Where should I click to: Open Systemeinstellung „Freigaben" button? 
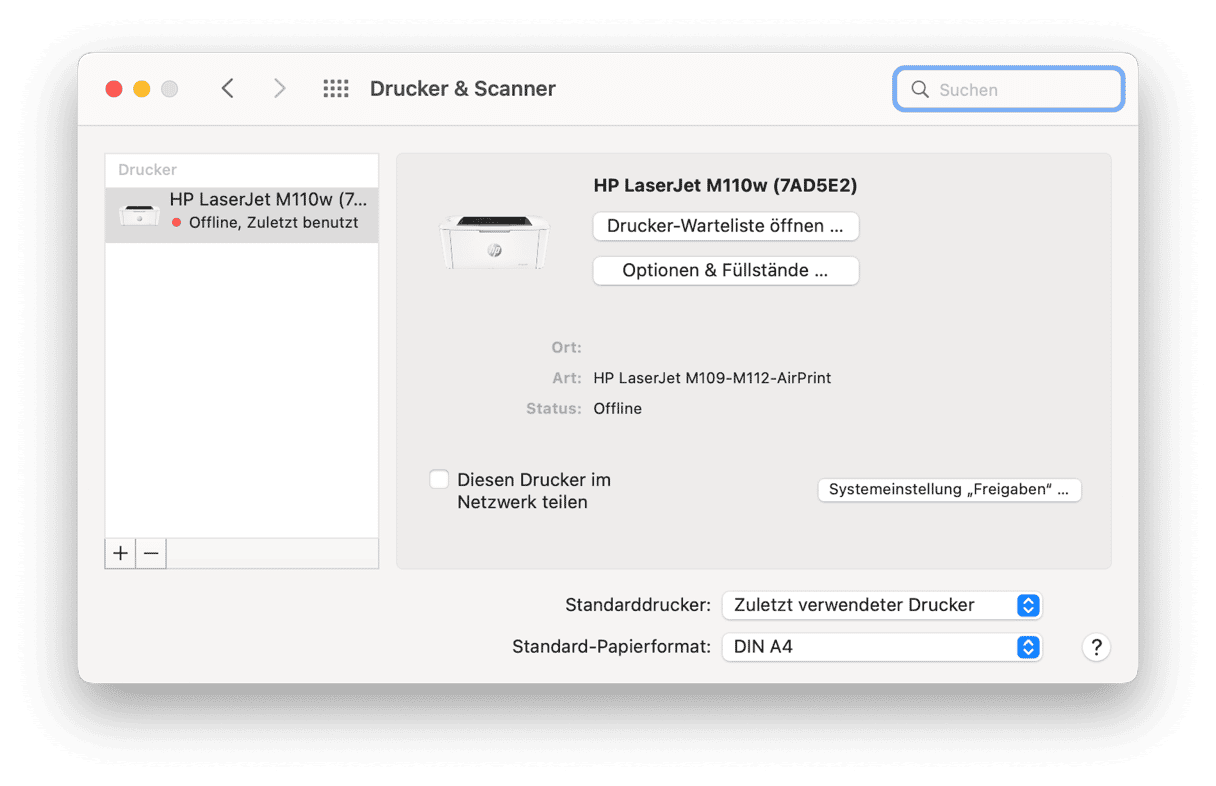[x=949, y=490]
